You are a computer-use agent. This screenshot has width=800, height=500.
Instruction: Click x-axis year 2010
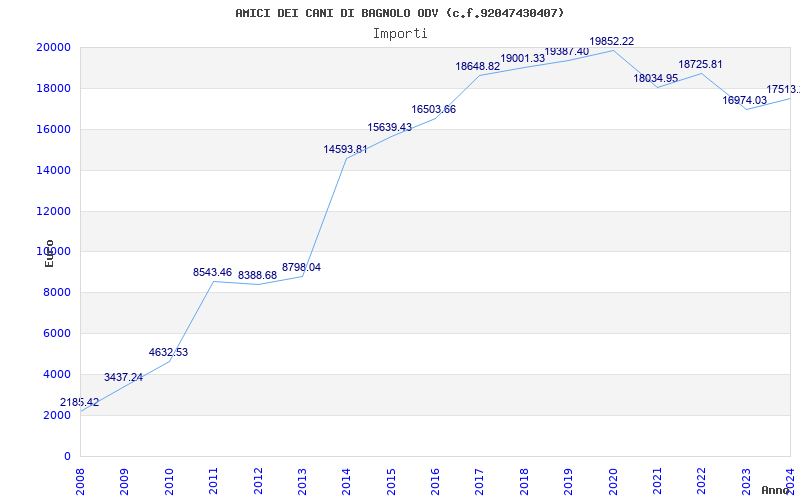coord(169,482)
